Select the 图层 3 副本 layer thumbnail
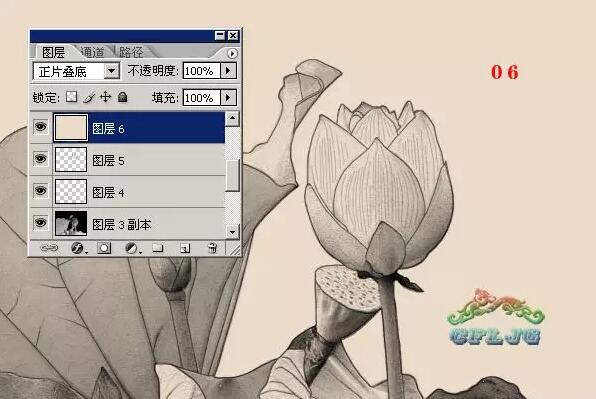Screen dimensions: 596x399 point(71,223)
